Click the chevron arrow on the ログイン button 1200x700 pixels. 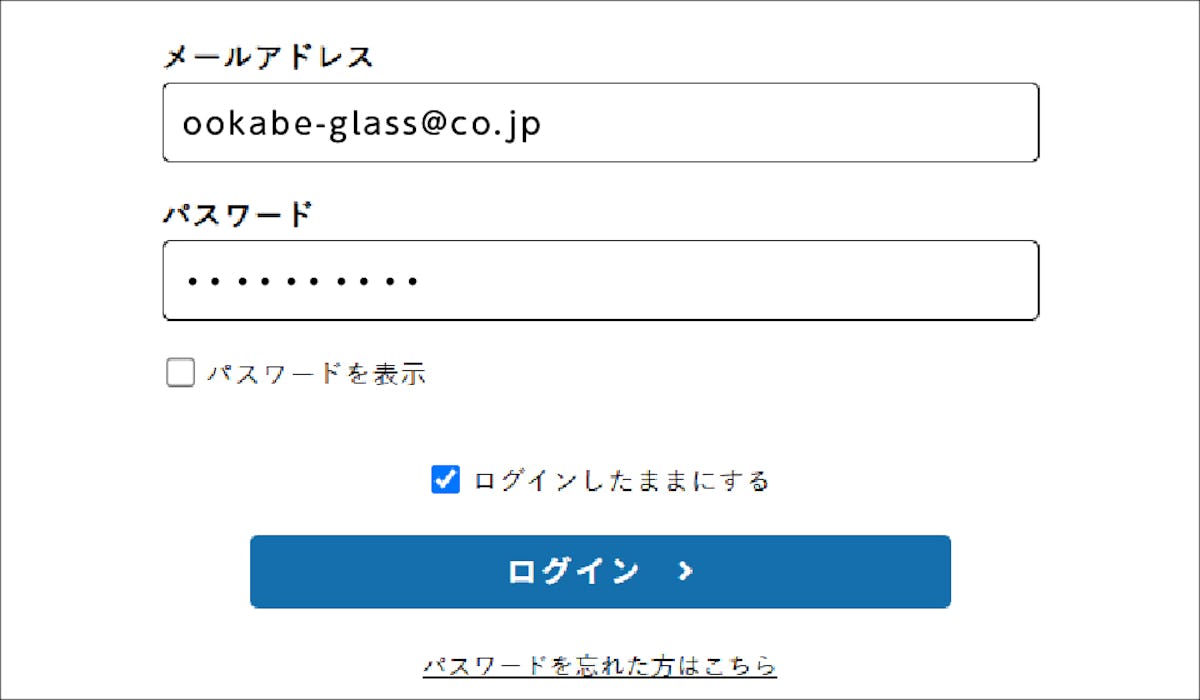tap(685, 571)
